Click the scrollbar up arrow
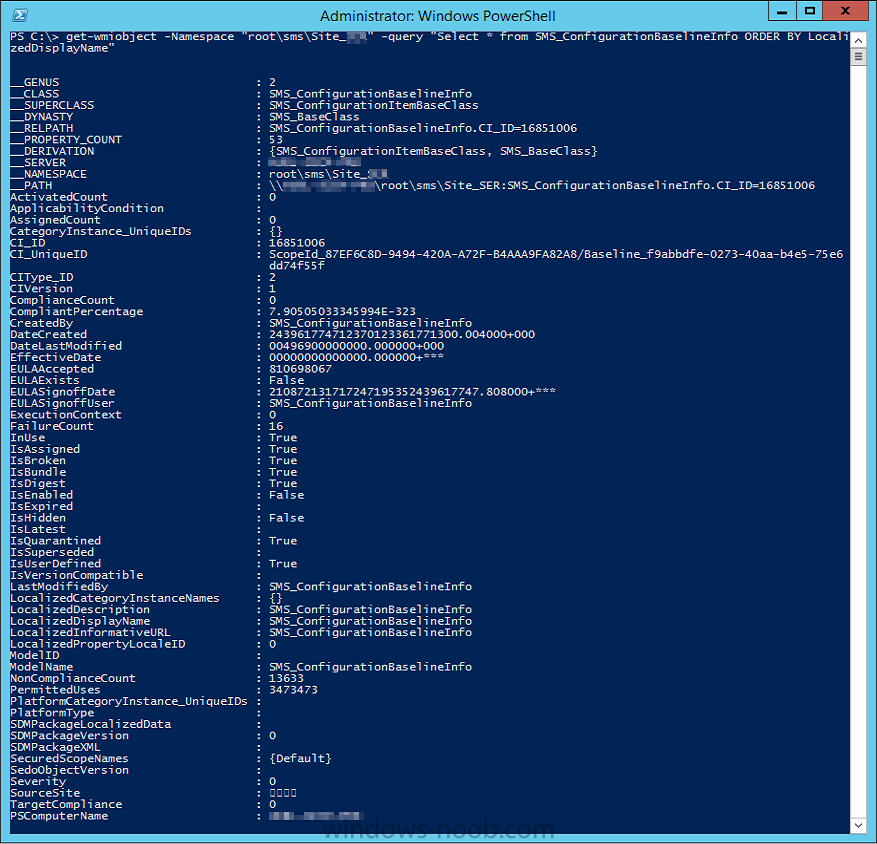The height and width of the screenshot is (844, 877). point(858,40)
